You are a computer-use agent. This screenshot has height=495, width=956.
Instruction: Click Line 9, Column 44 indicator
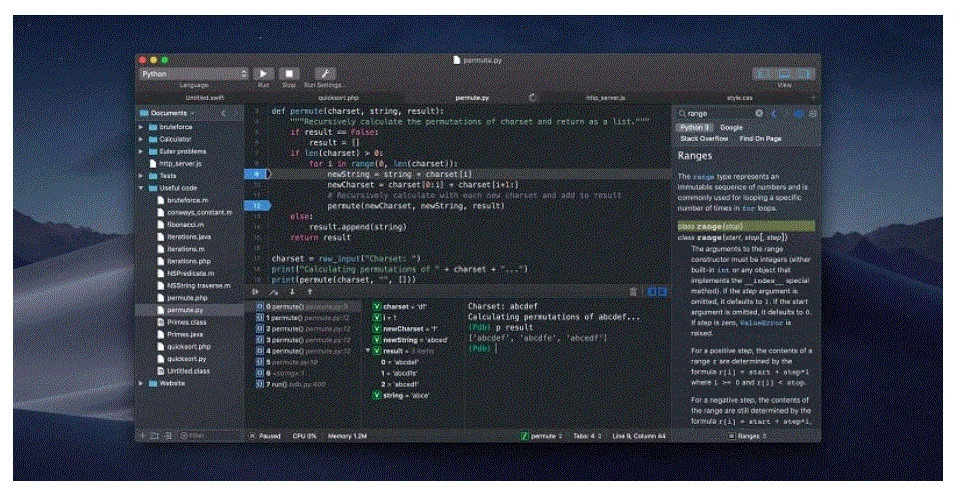coord(639,436)
